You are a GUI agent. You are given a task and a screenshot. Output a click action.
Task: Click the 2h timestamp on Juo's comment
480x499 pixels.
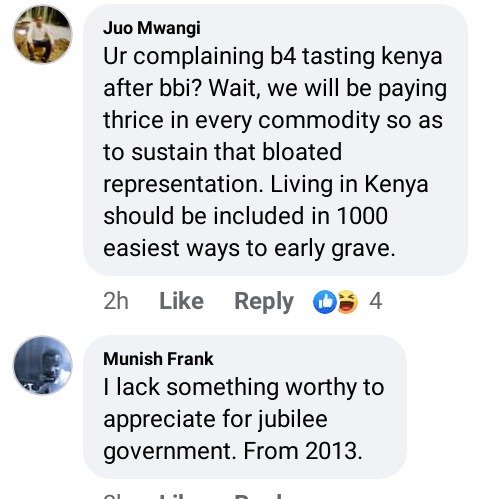coord(116,301)
